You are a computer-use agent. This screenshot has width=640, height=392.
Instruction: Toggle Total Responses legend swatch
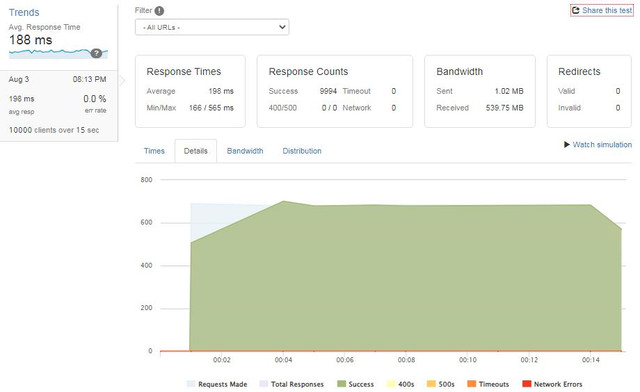[x=264, y=384]
